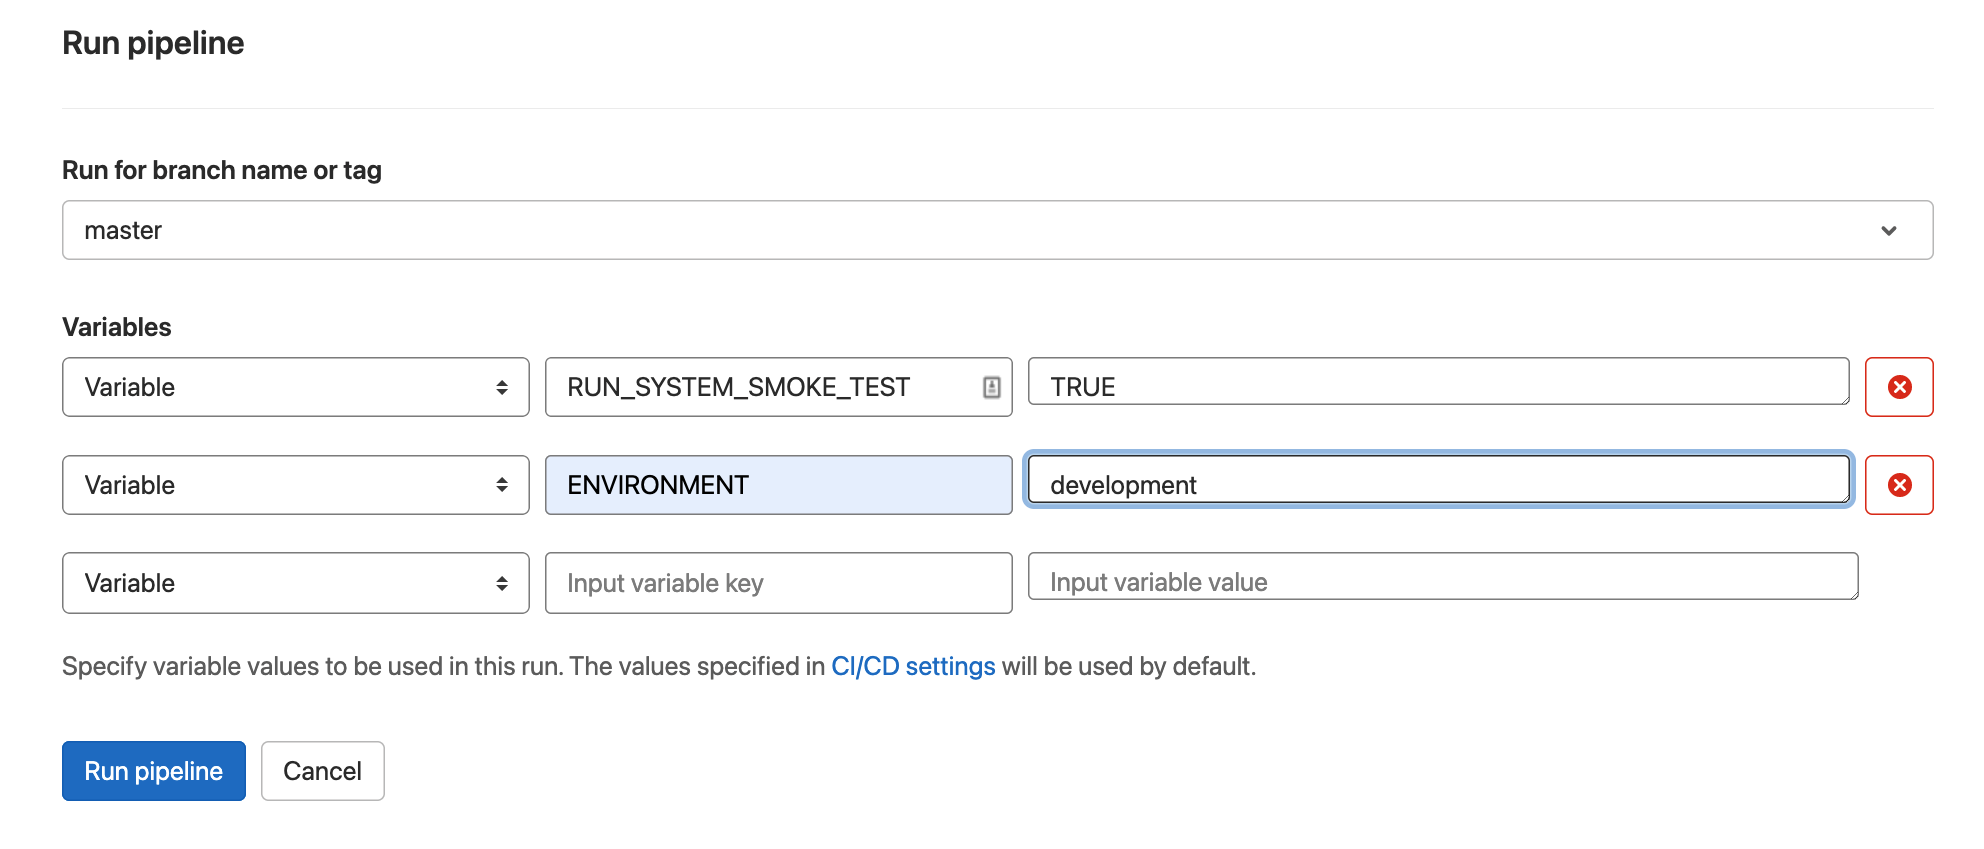The width and height of the screenshot is (1984, 849).
Task: Remove the RUN_SYSTEM_SMOKE_TEST variable row
Action: pos(1898,387)
